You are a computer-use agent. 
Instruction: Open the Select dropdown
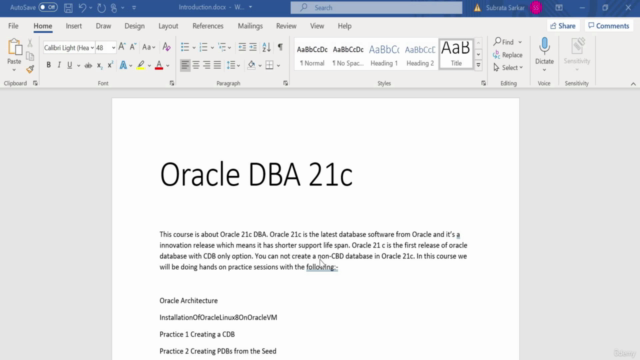point(508,67)
